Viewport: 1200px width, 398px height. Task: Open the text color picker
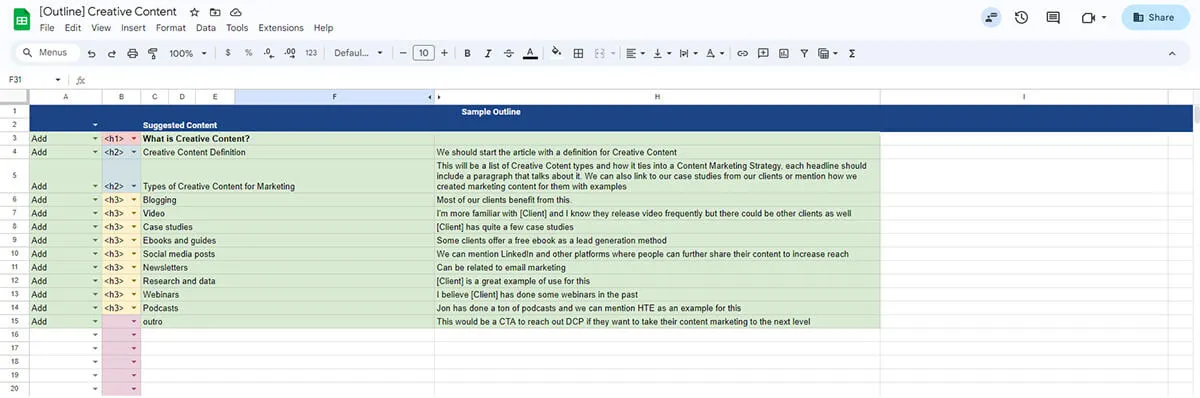[530, 53]
